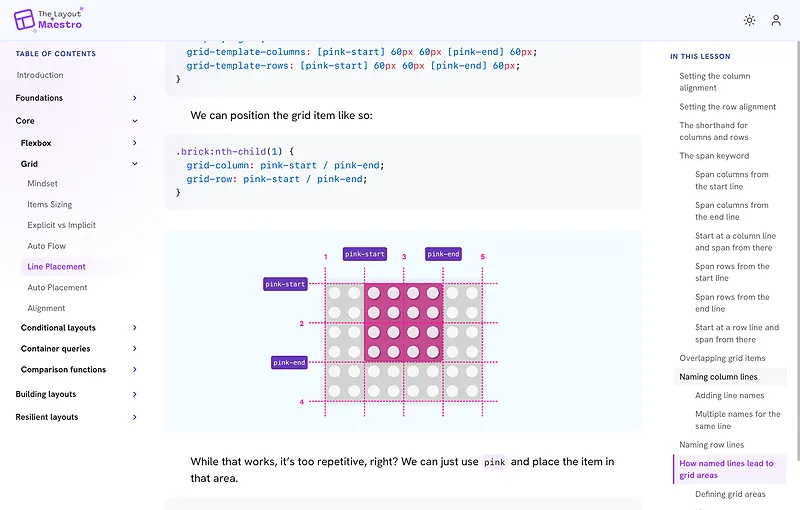Toggle the light/dark theme sun icon
Screen dimensions: 800x510
tap(749, 20)
